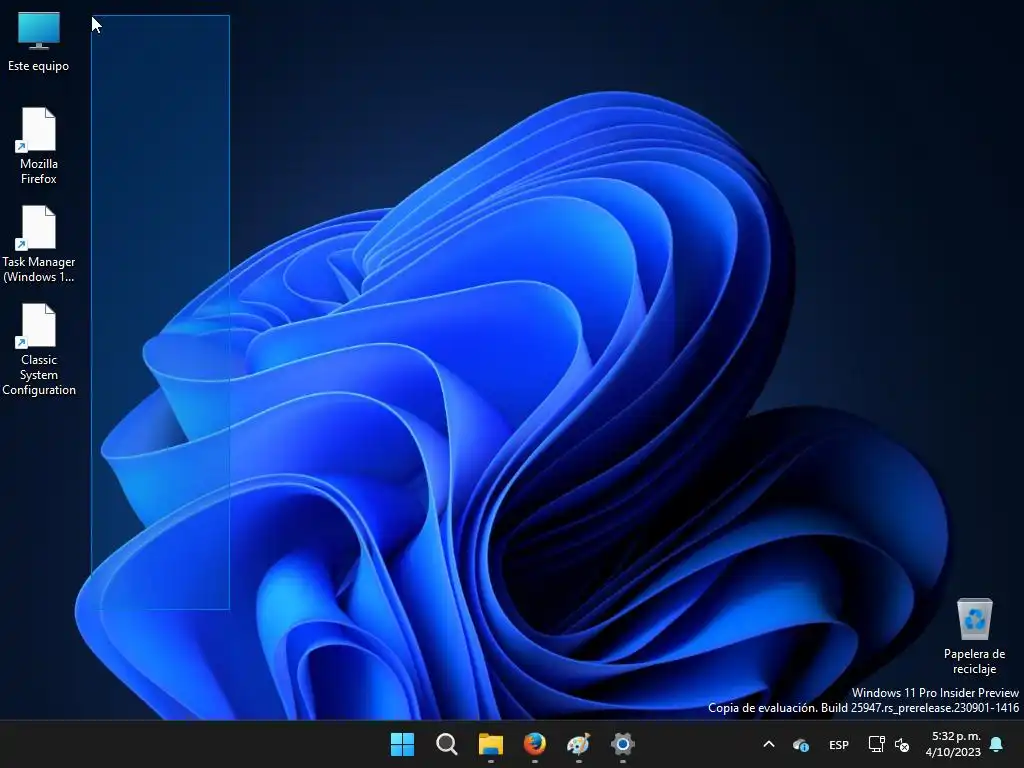Select the Task Manager desktop shortcut
This screenshot has width=1024, height=768.
(39, 244)
